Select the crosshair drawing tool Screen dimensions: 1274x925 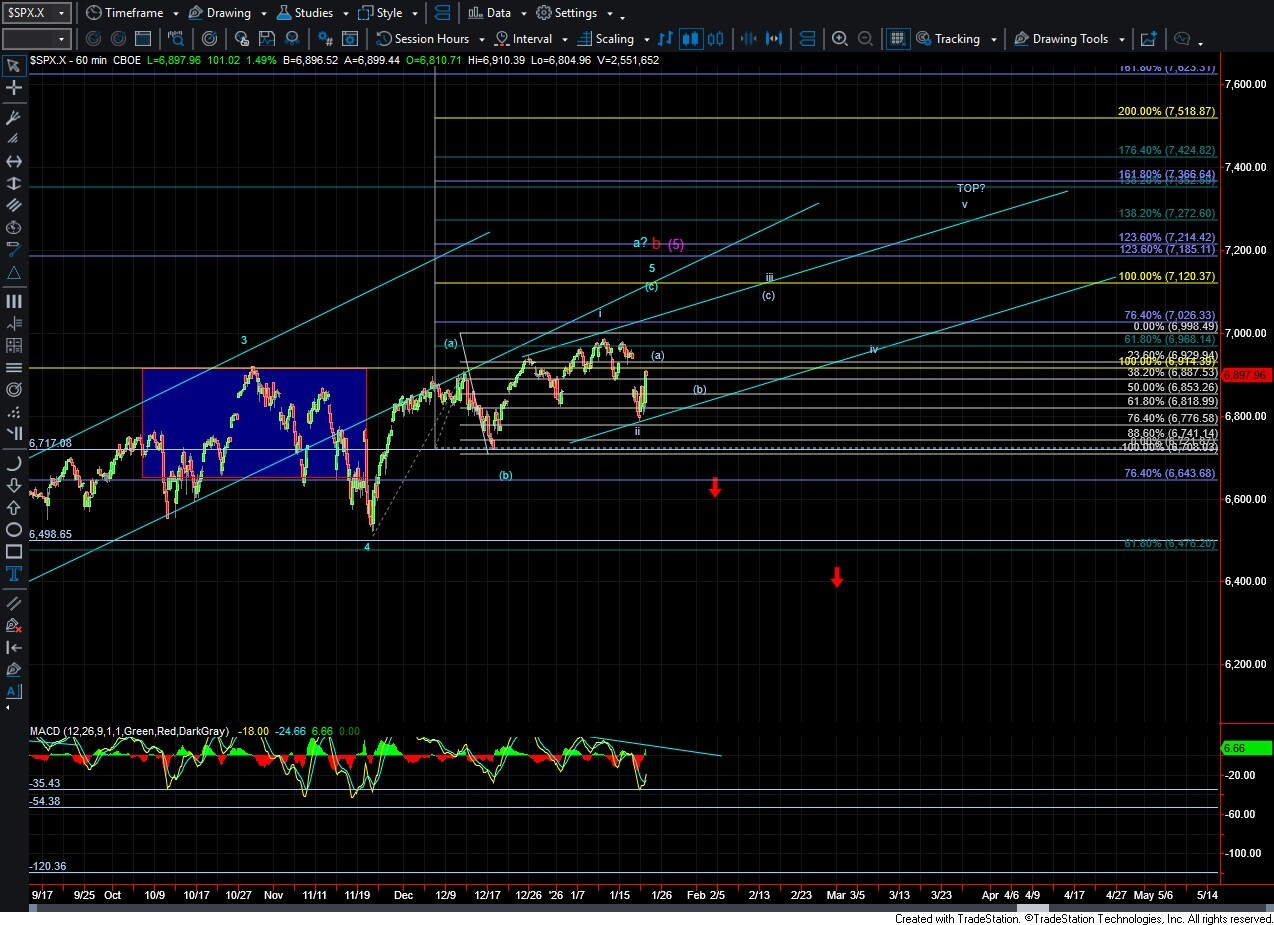[13, 88]
